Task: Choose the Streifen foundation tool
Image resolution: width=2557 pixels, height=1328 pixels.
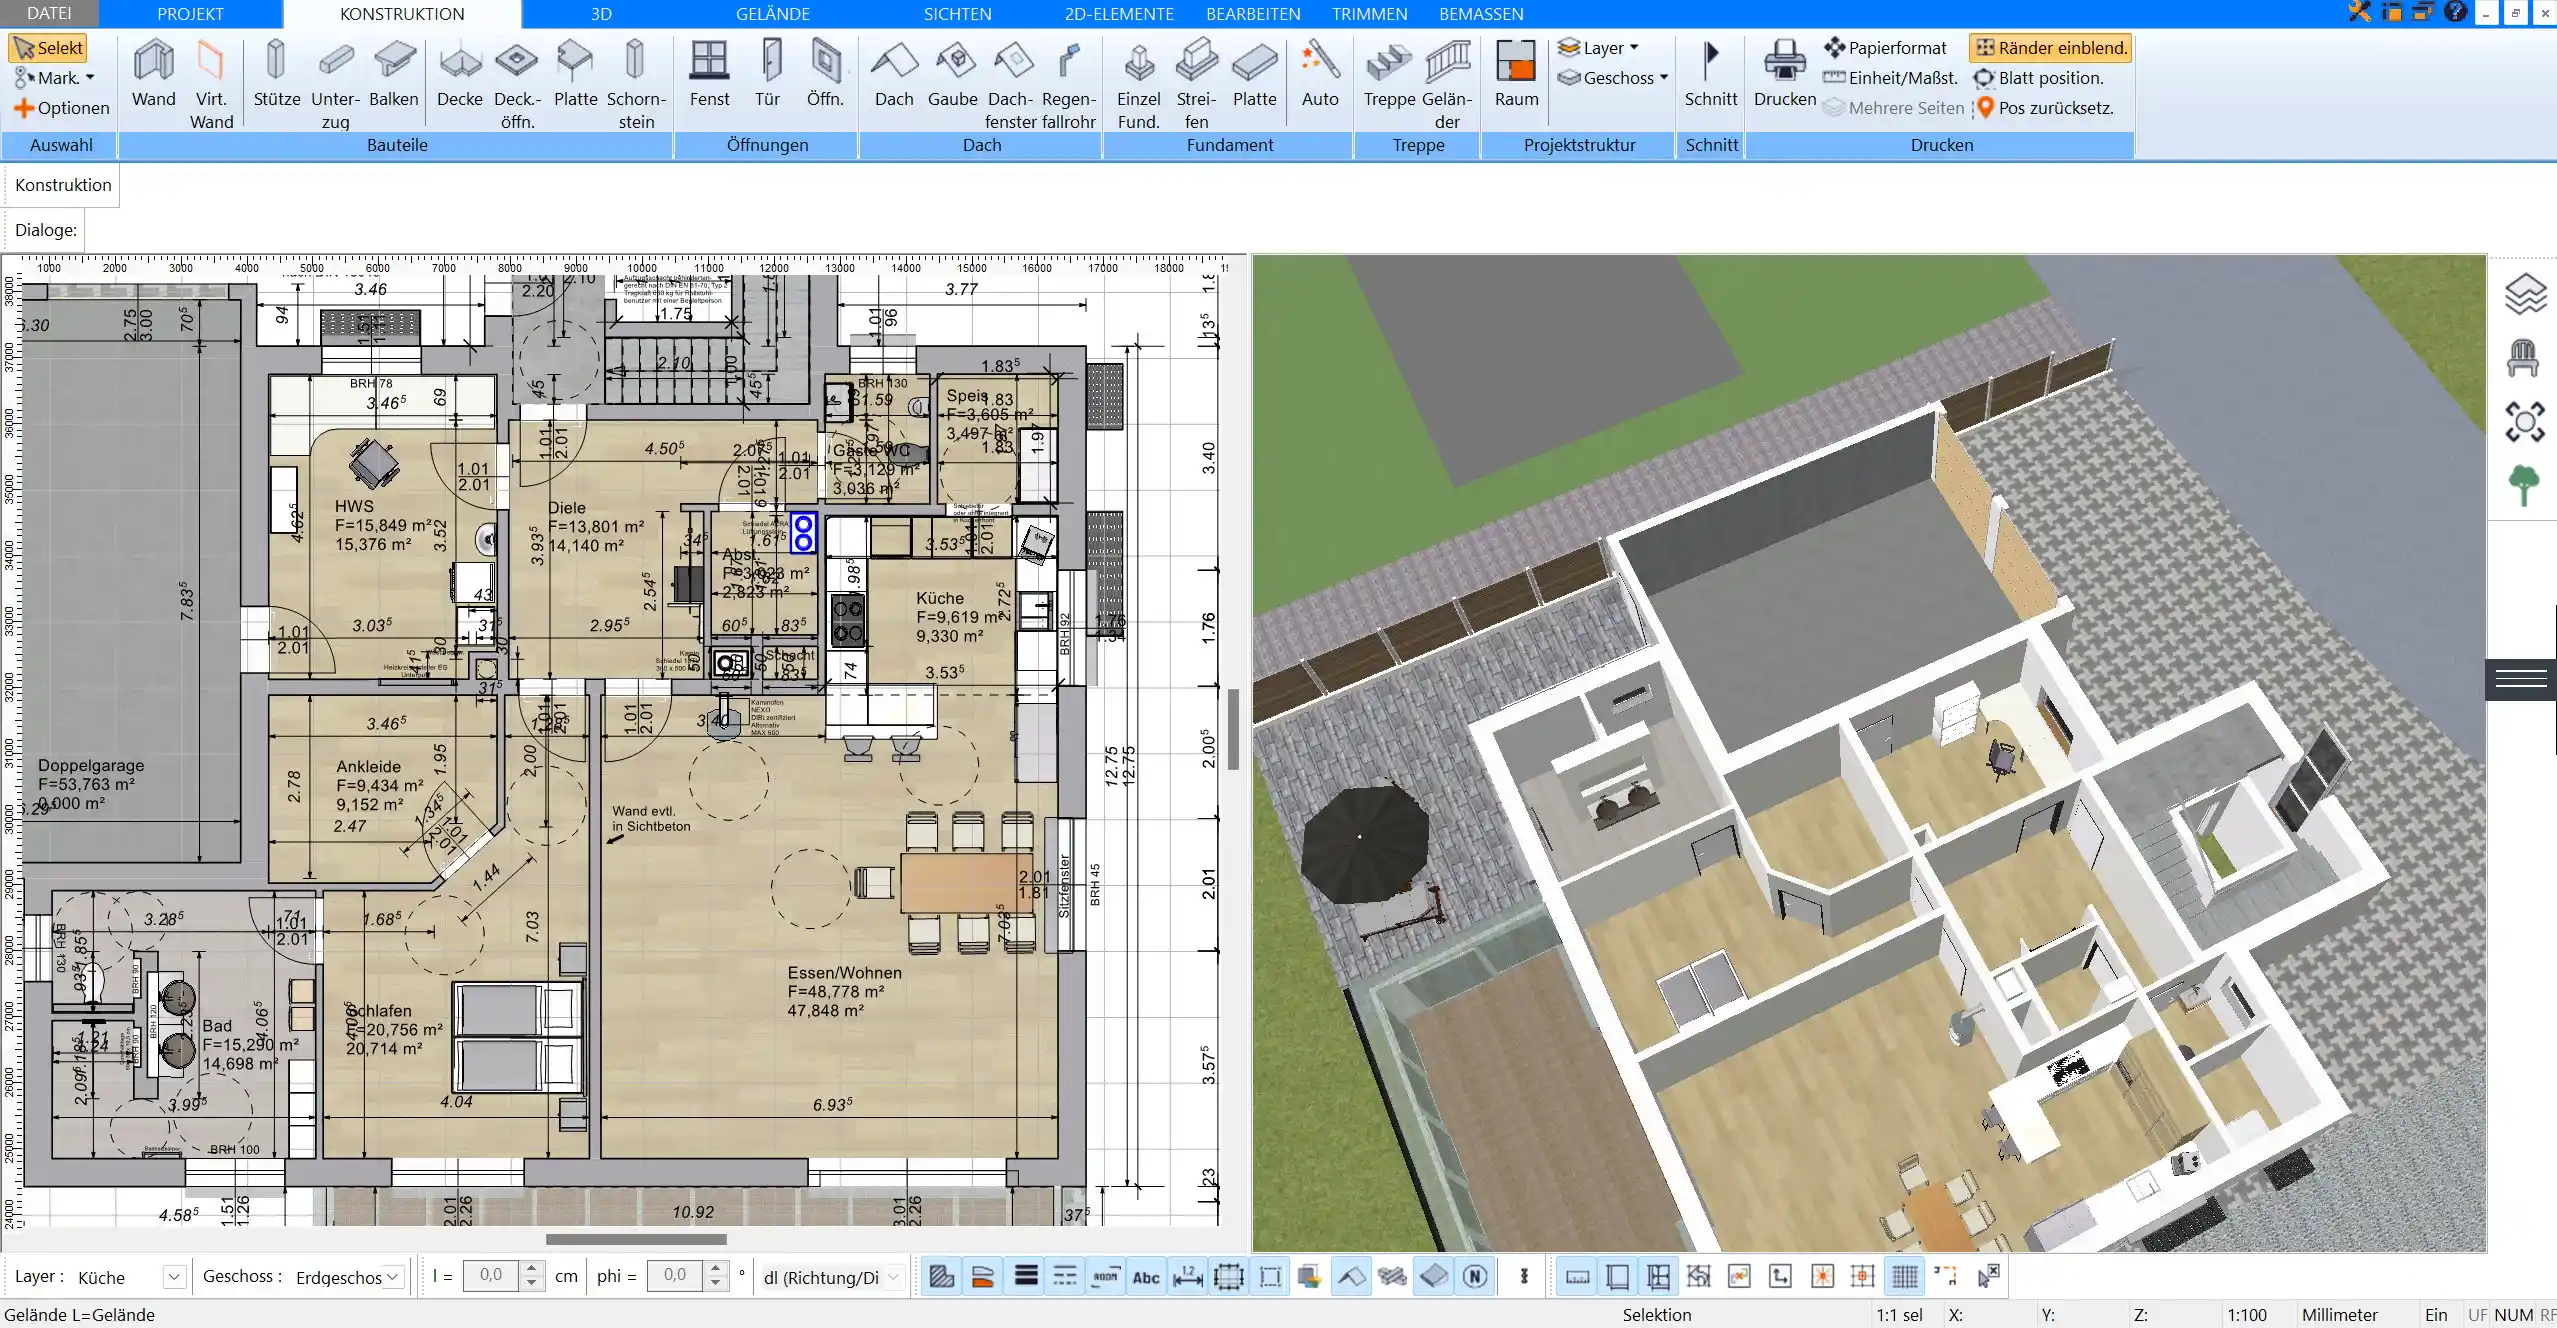Action: click(1196, 84)
